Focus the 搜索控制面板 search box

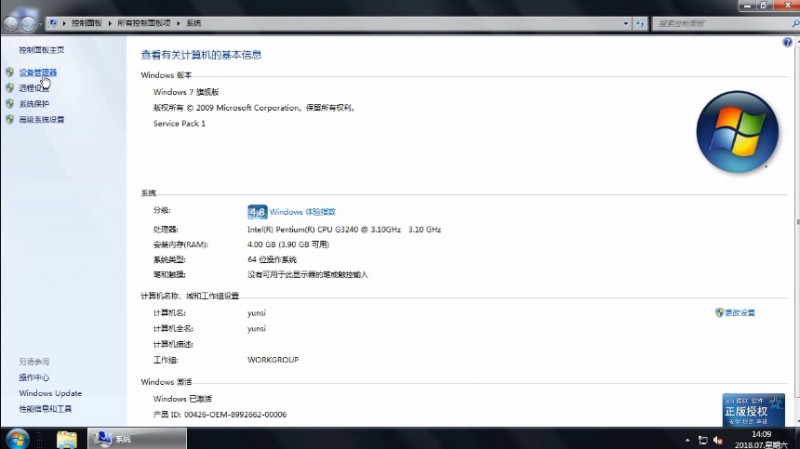click(x=722, y=23)
